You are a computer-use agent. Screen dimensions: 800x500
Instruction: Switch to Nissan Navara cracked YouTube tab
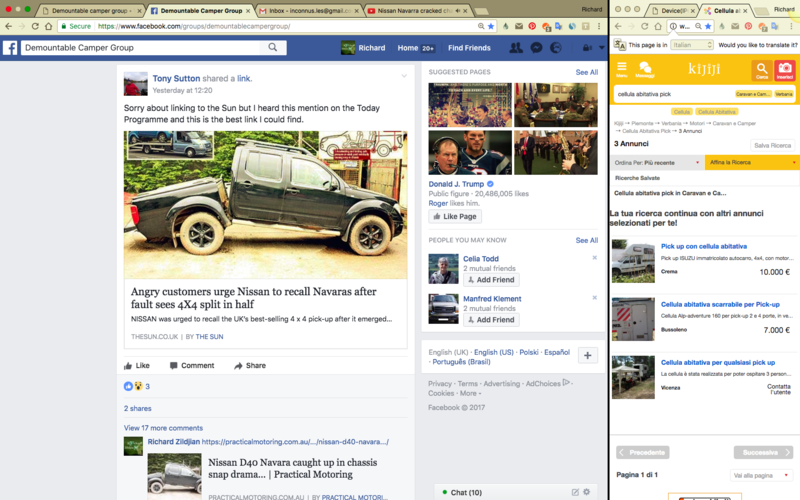[x=415, y=10]
